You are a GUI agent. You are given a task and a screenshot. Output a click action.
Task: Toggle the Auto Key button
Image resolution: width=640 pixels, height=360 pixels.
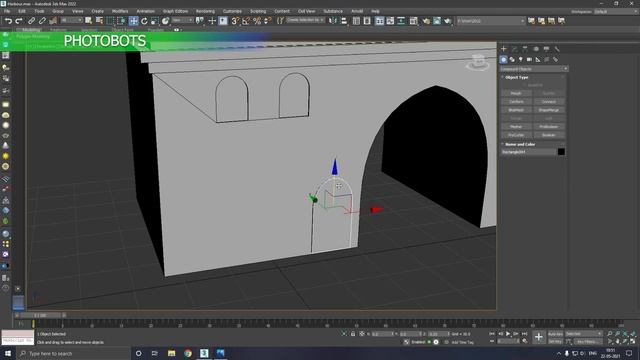(555, 334)
